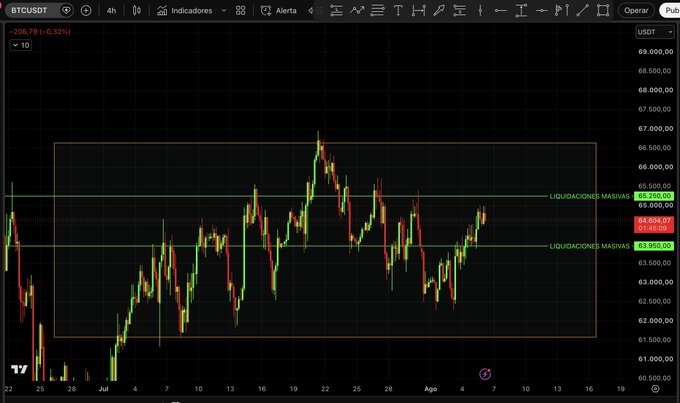Open the candlestick chart type menu
This screenshot has width=680, height=403.
coord(137,10)
